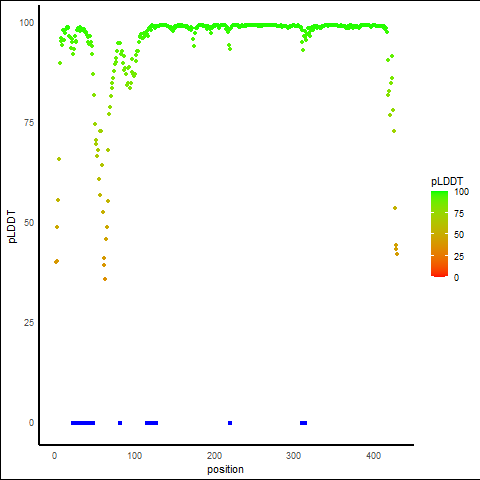This screenshot has width=480, height=480.
Task: Click the pLDDT color gradient bar
Action: pyautogui.click(x=439, y=234)
